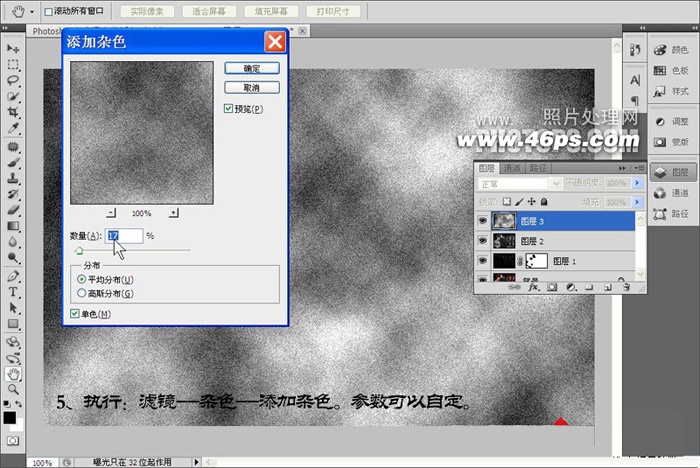The height and width of the screenshot is (468, 700).
Task: Click 取消 in noise dialog
Action: [x=252, y=88]
